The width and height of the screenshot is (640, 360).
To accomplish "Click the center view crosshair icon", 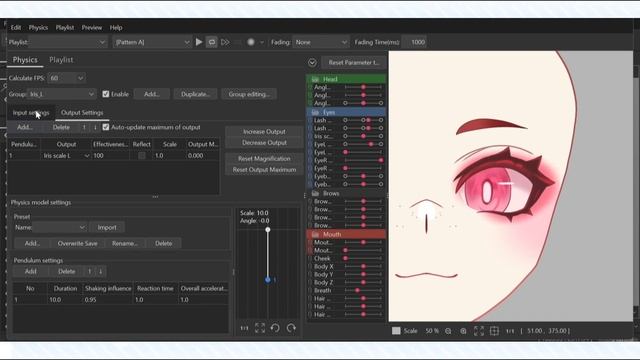I will (494, 331).
